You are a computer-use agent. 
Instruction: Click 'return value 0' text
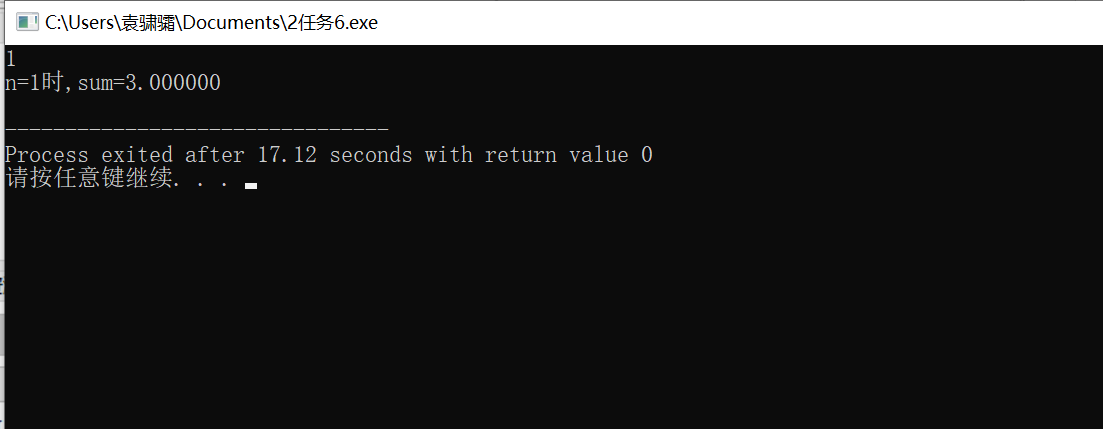pos(569,155)
